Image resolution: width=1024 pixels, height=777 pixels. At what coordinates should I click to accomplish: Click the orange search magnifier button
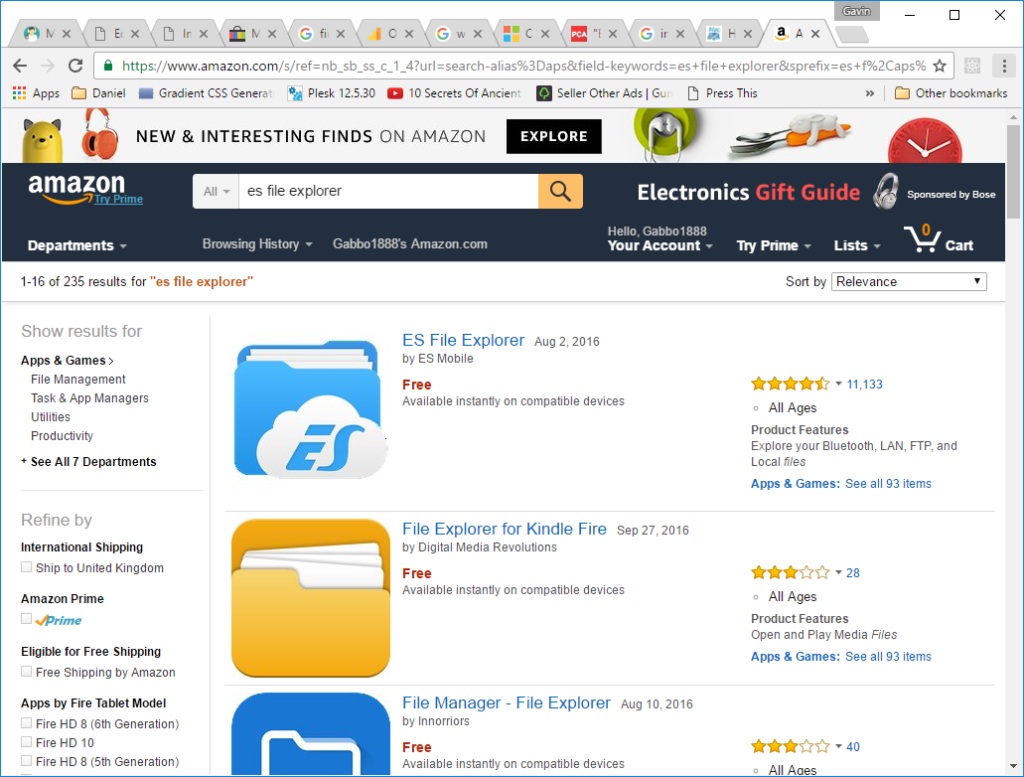560,191
